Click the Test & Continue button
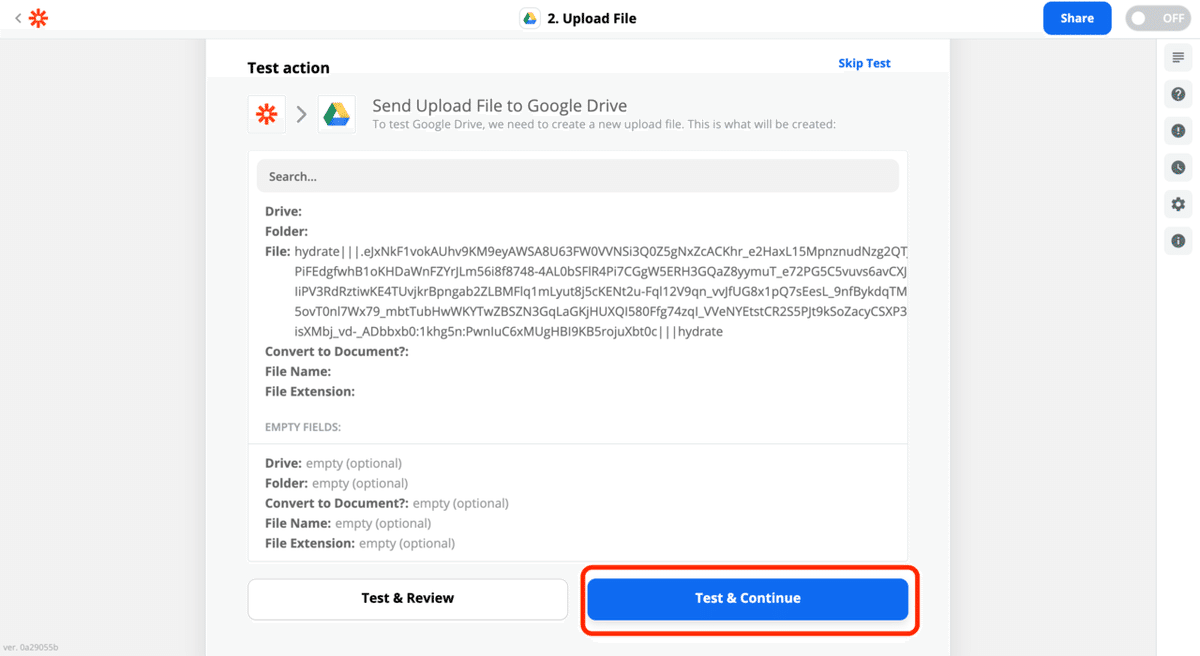Image resolution: width=1200 pixels, height=656 pixels. click(748, 598)
